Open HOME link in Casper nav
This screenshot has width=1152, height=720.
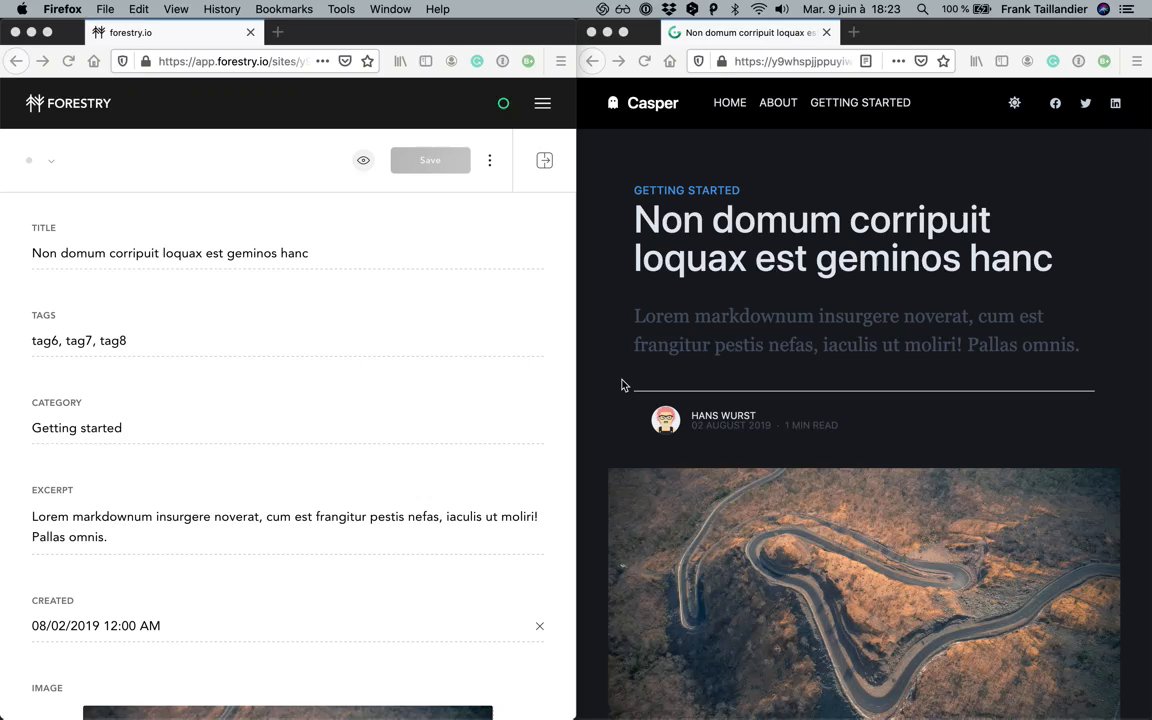pos(730,103)
